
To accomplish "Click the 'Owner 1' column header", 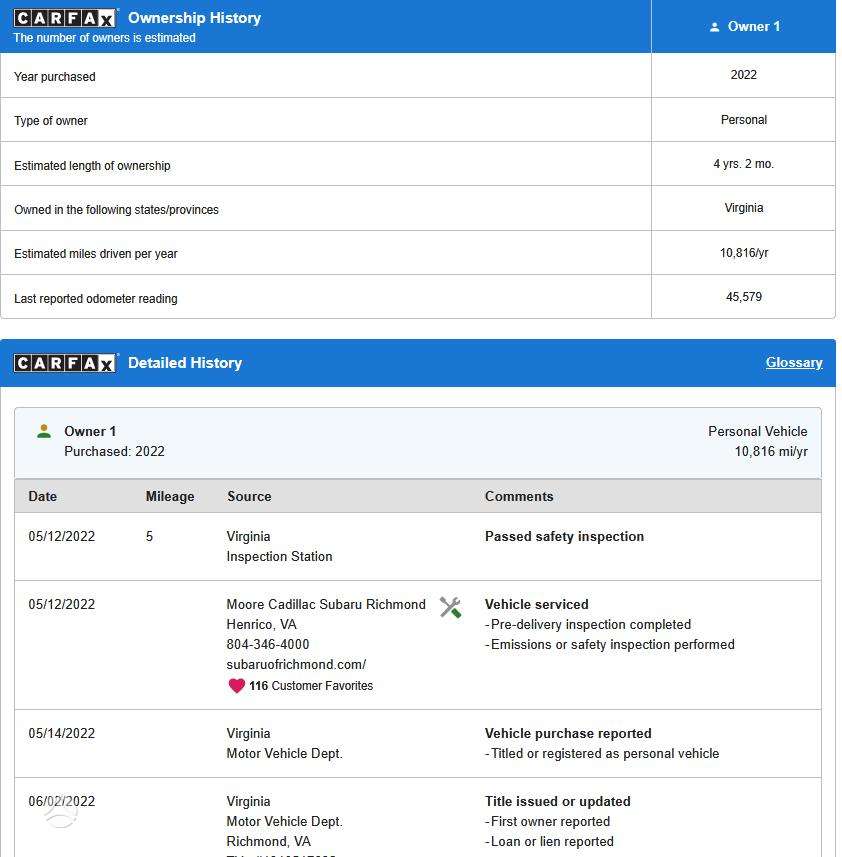I will [x=753, y=26].
